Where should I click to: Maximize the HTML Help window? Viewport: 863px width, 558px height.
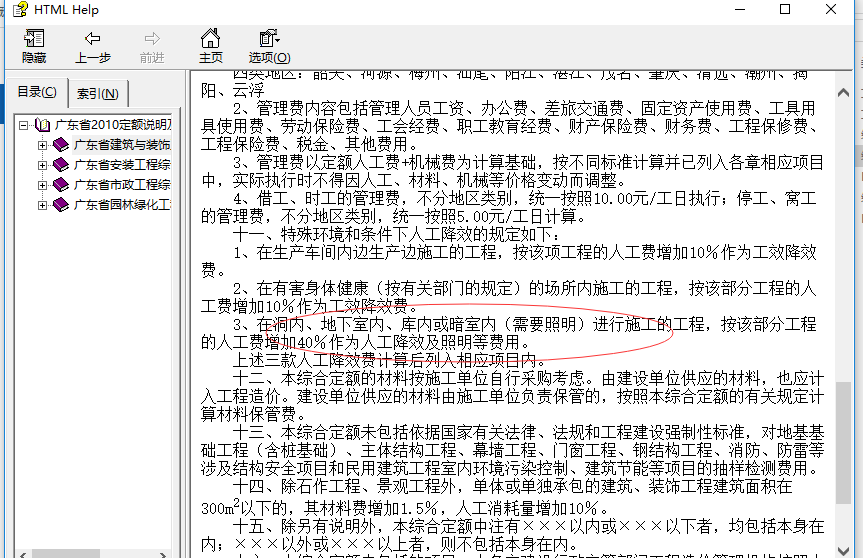coord(785,9)
